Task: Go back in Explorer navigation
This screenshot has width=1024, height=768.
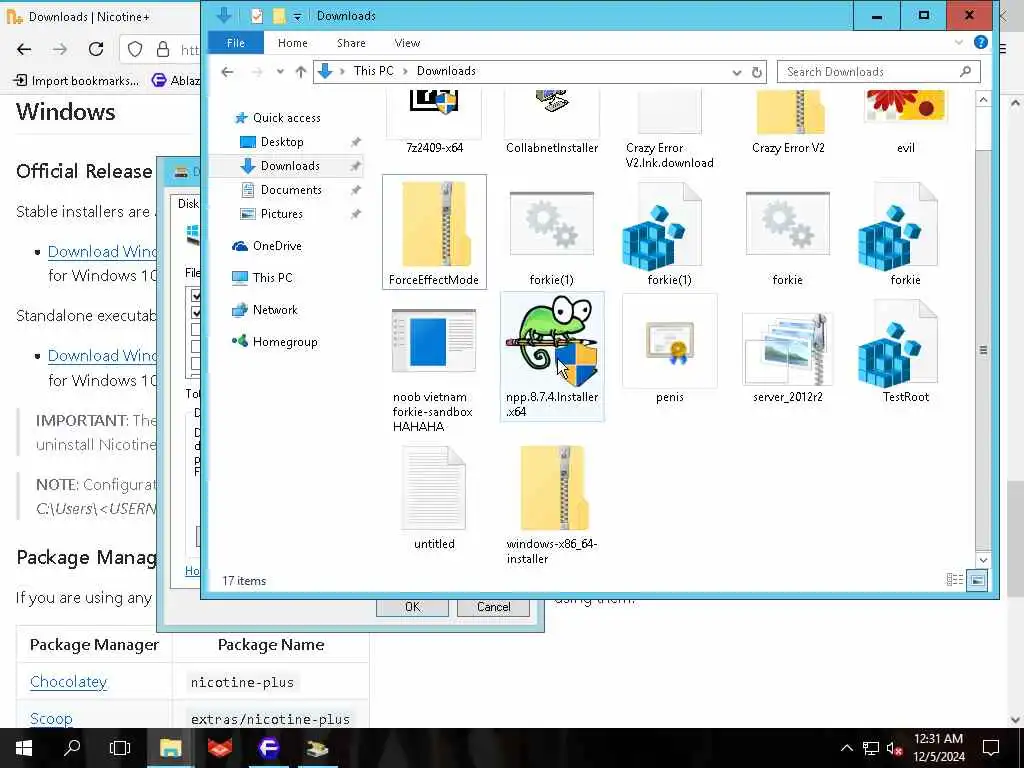Action: [227, 72]
